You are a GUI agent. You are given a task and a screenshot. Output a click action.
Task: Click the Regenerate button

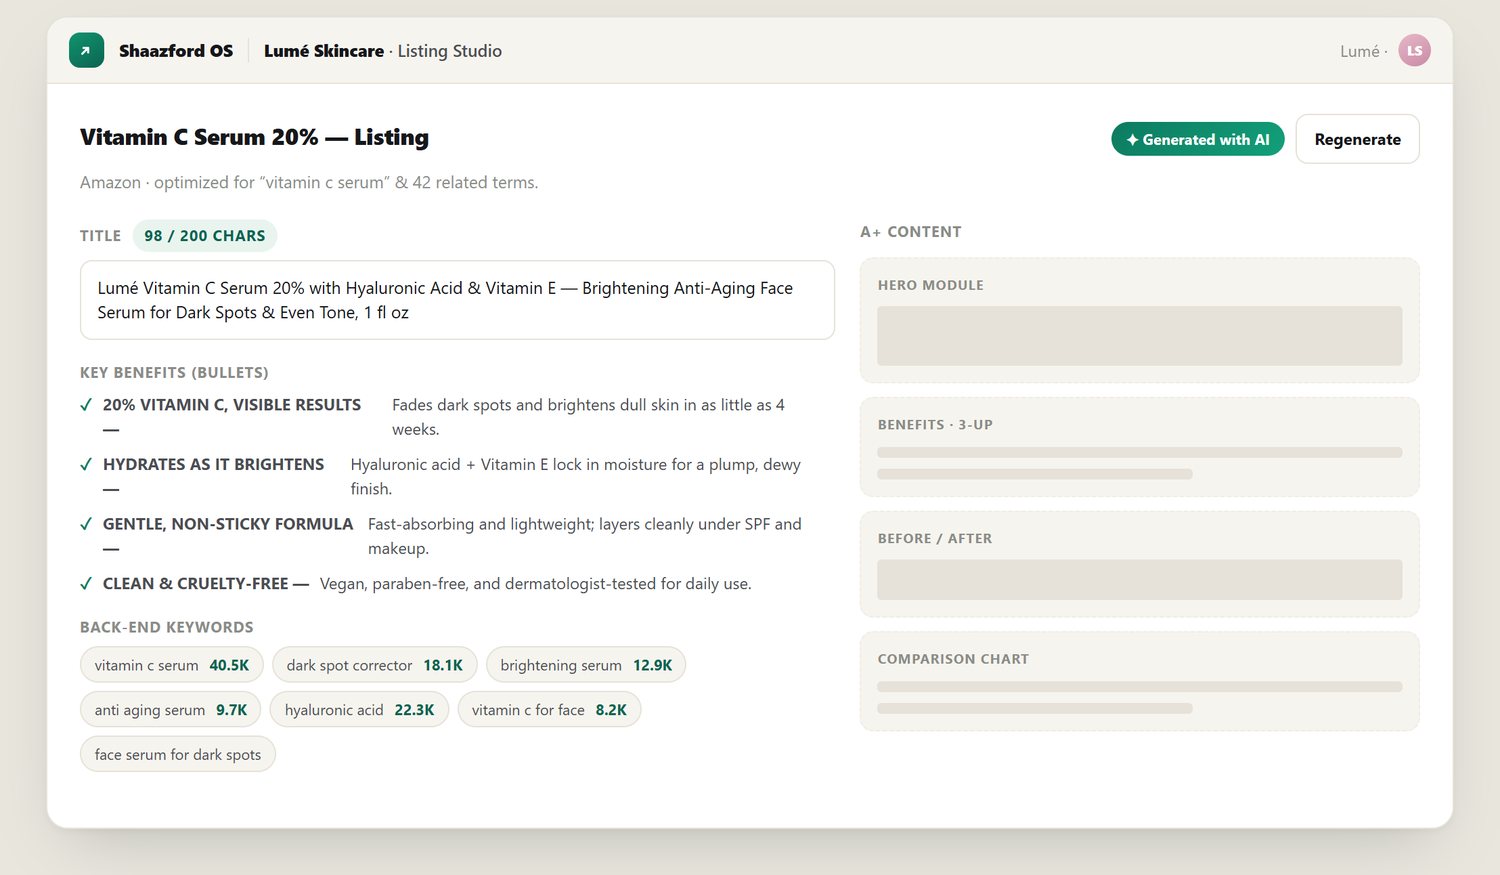(1357, 139)
